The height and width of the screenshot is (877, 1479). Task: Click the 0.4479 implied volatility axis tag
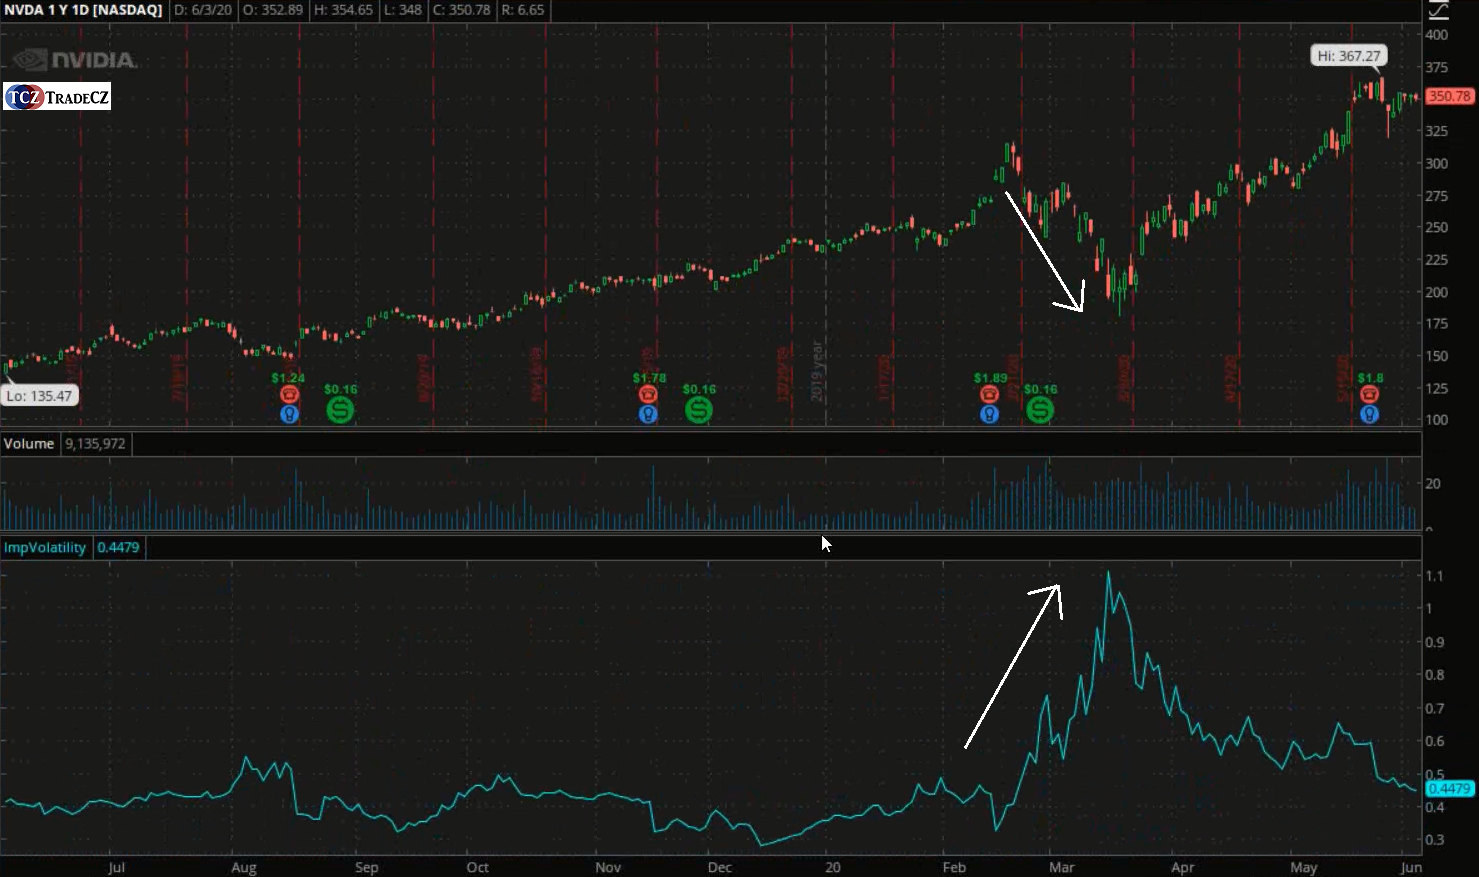coord(1448,789)
